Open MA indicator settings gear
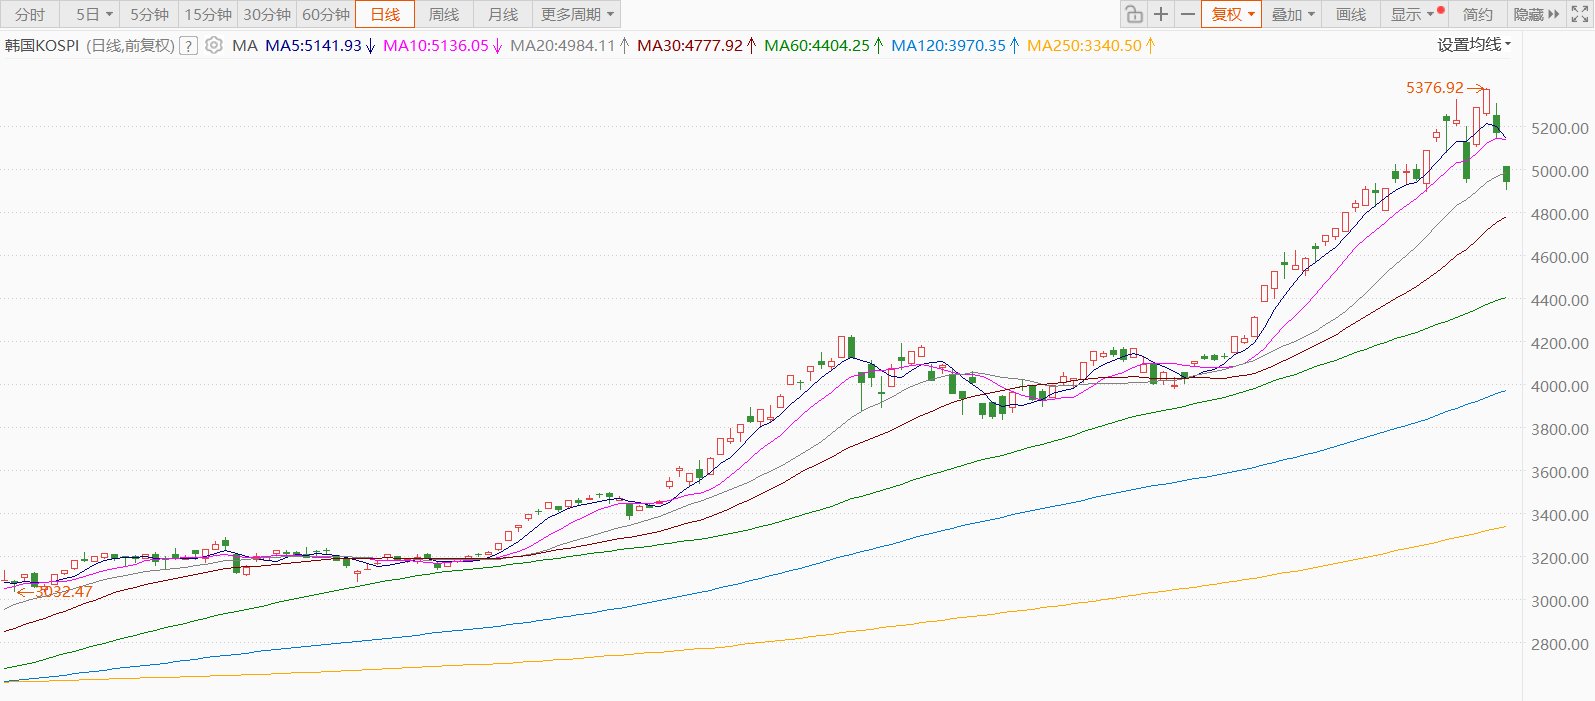Image resolution: width=1595 pixels, height=701 pixels. coord(214,45)
